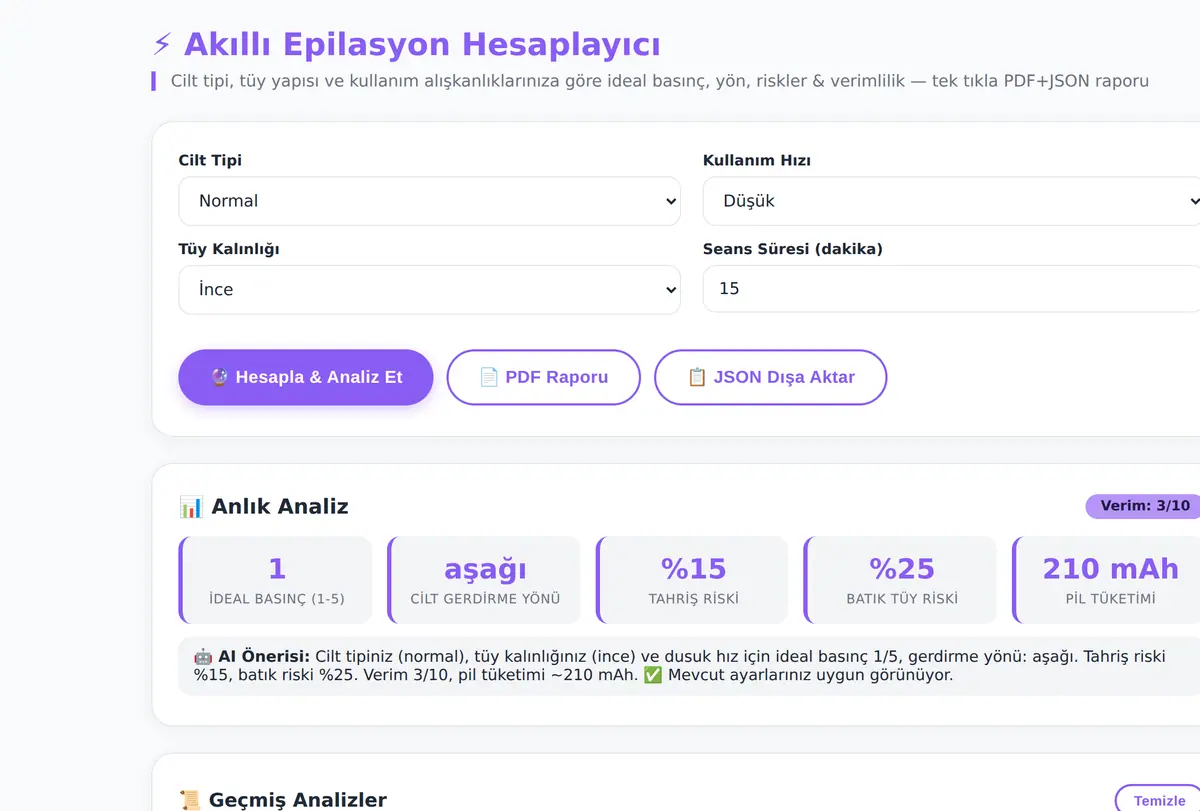Click the 210 mAh Pil Tüketimi card

click(1108, 580)
